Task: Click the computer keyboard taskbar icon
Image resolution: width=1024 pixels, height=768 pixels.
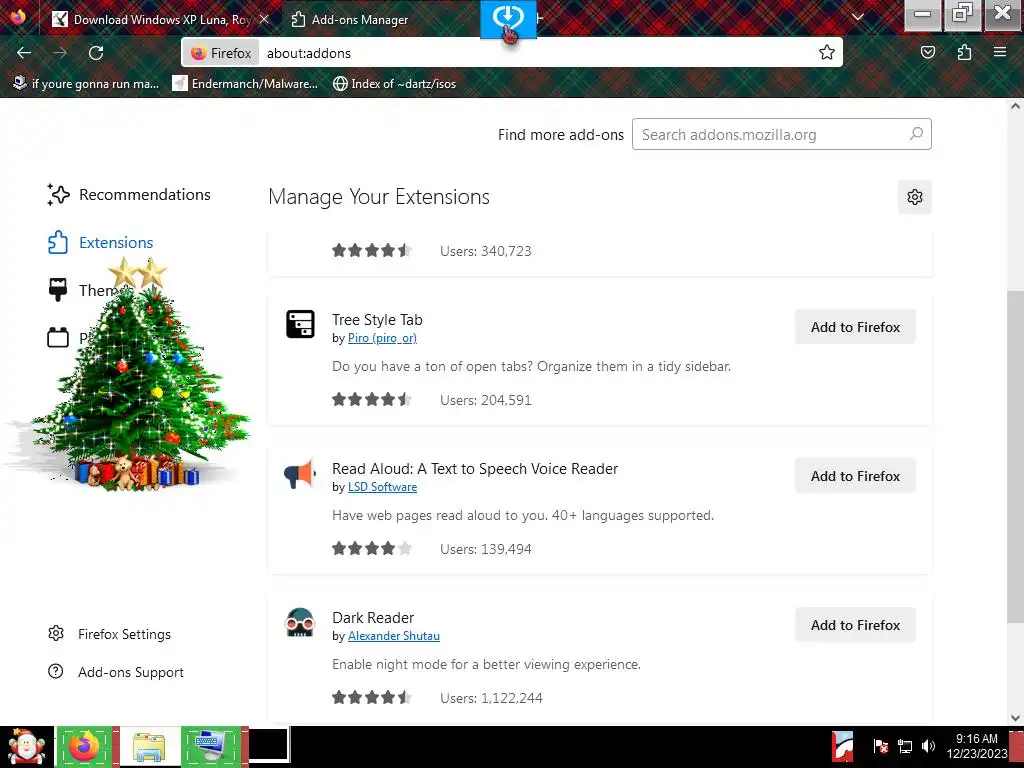Action: pos(212,746)
